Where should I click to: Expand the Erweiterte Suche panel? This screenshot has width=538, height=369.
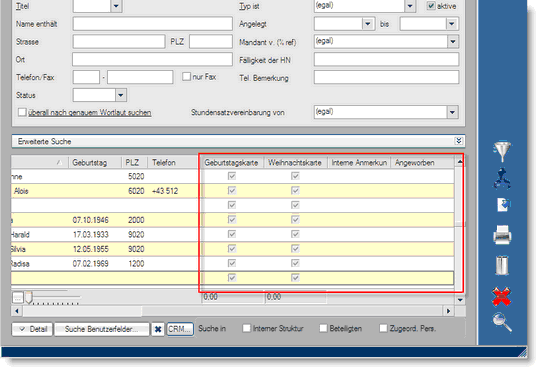458,141
